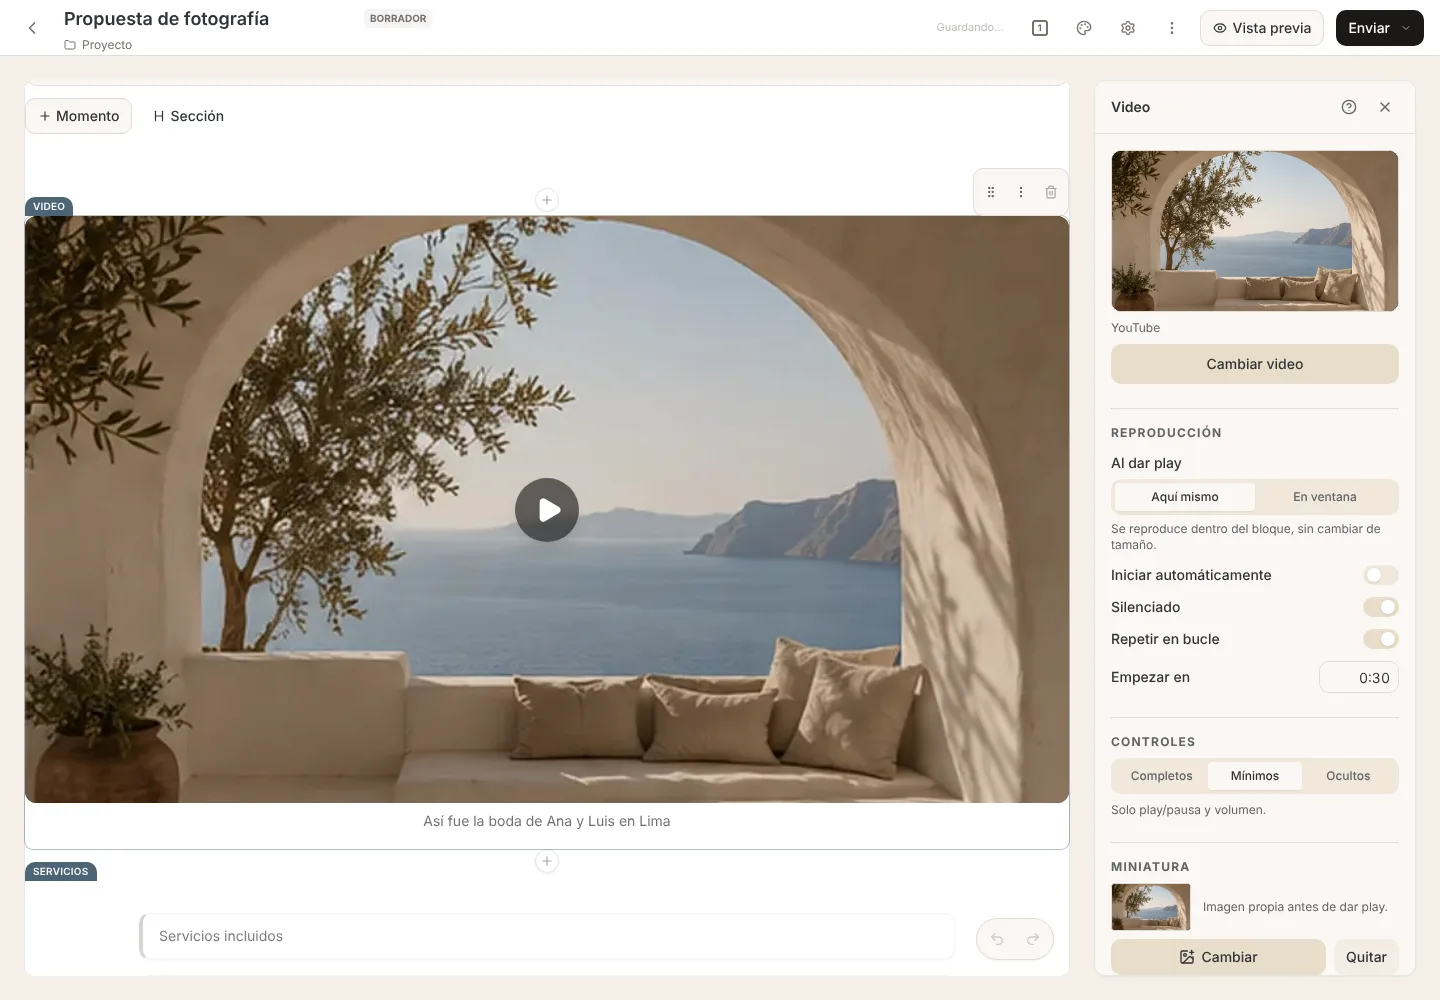Select the En ventana playback option
This screenshot has height=1000, width=1440.
pyautogui.click(x=1325, y=497)
